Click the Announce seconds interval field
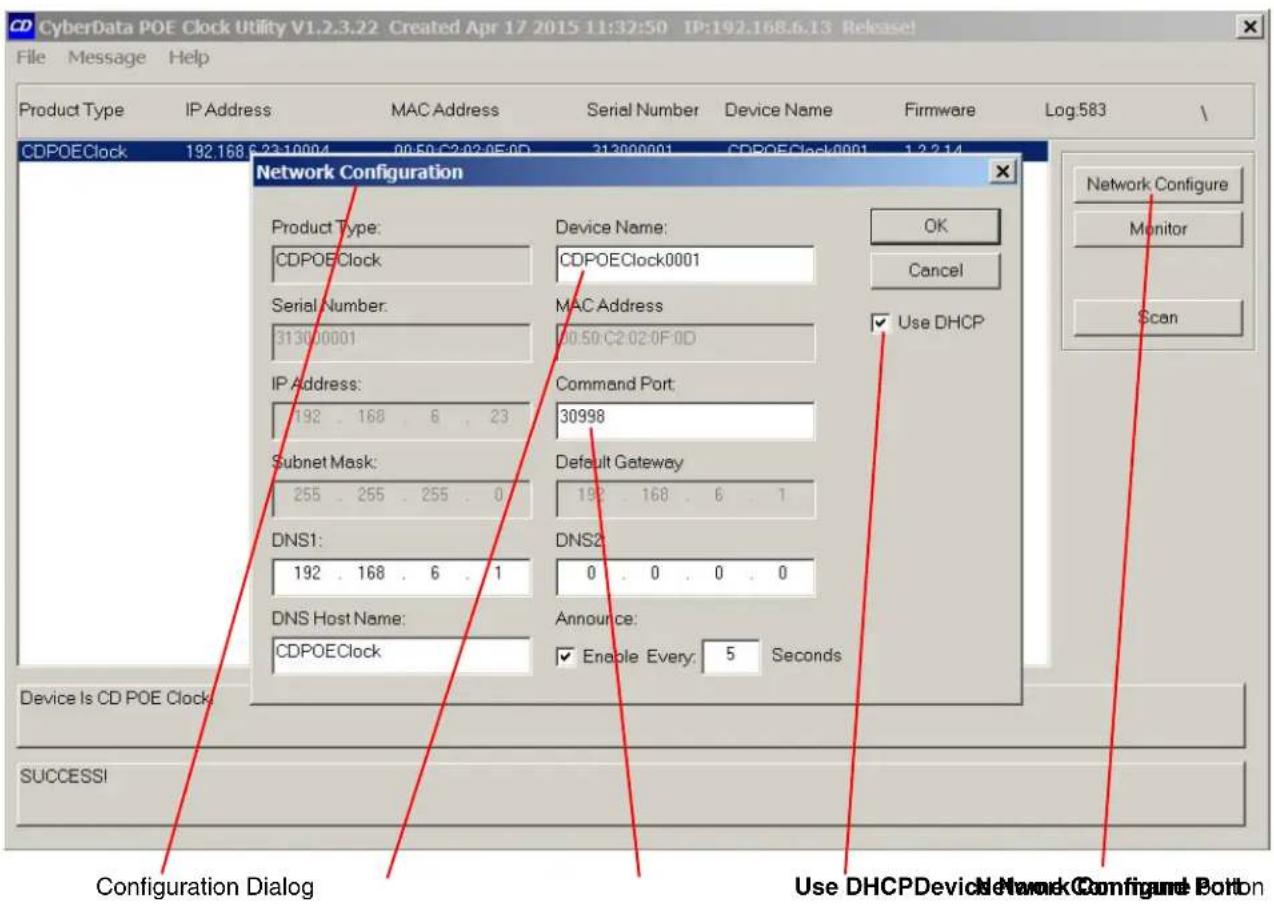 click(x=731, y=657)
